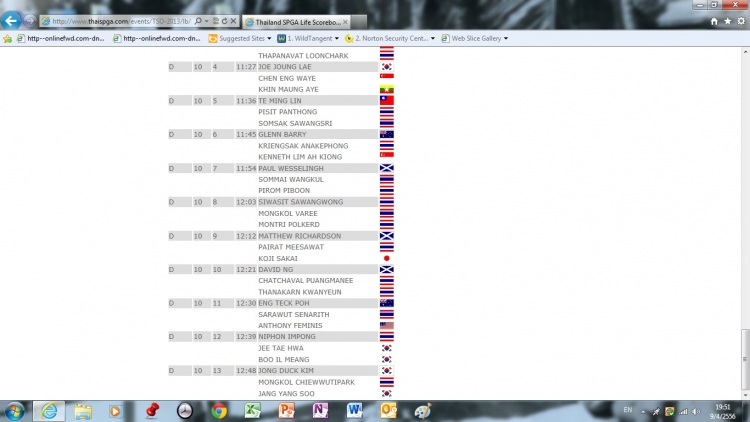Click the vertical page scrollbar

pos(744,360)
